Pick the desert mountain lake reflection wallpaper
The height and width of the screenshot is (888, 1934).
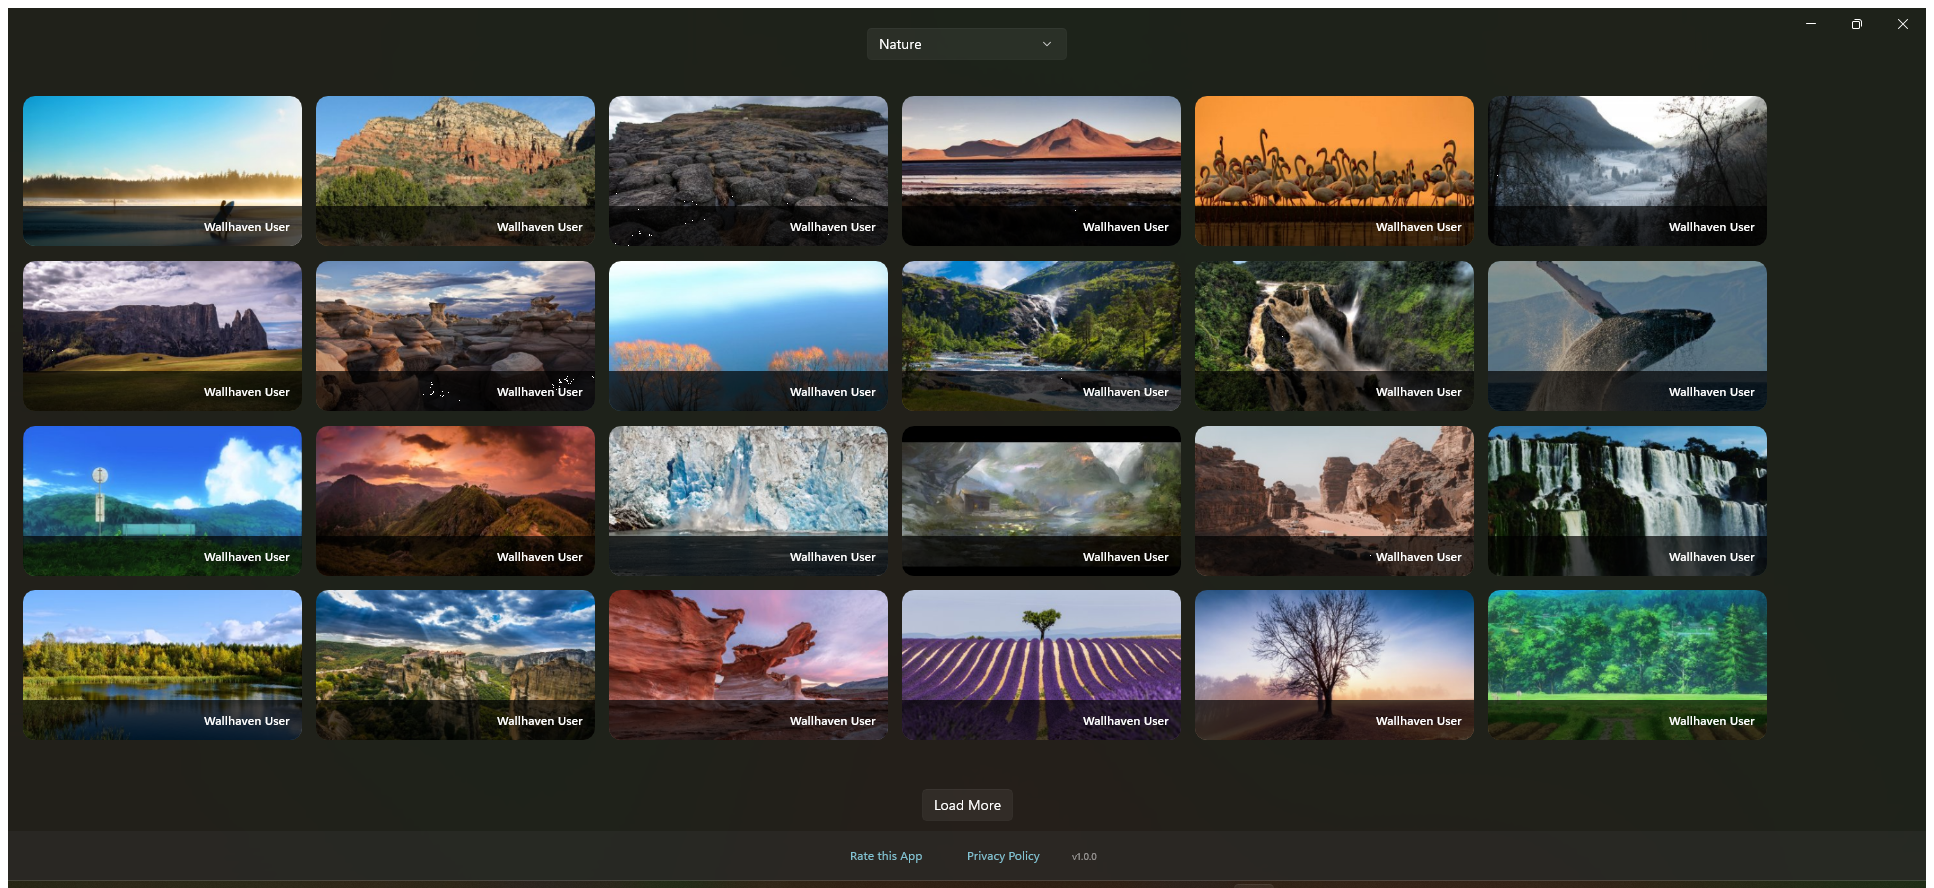click(1041, 171)
